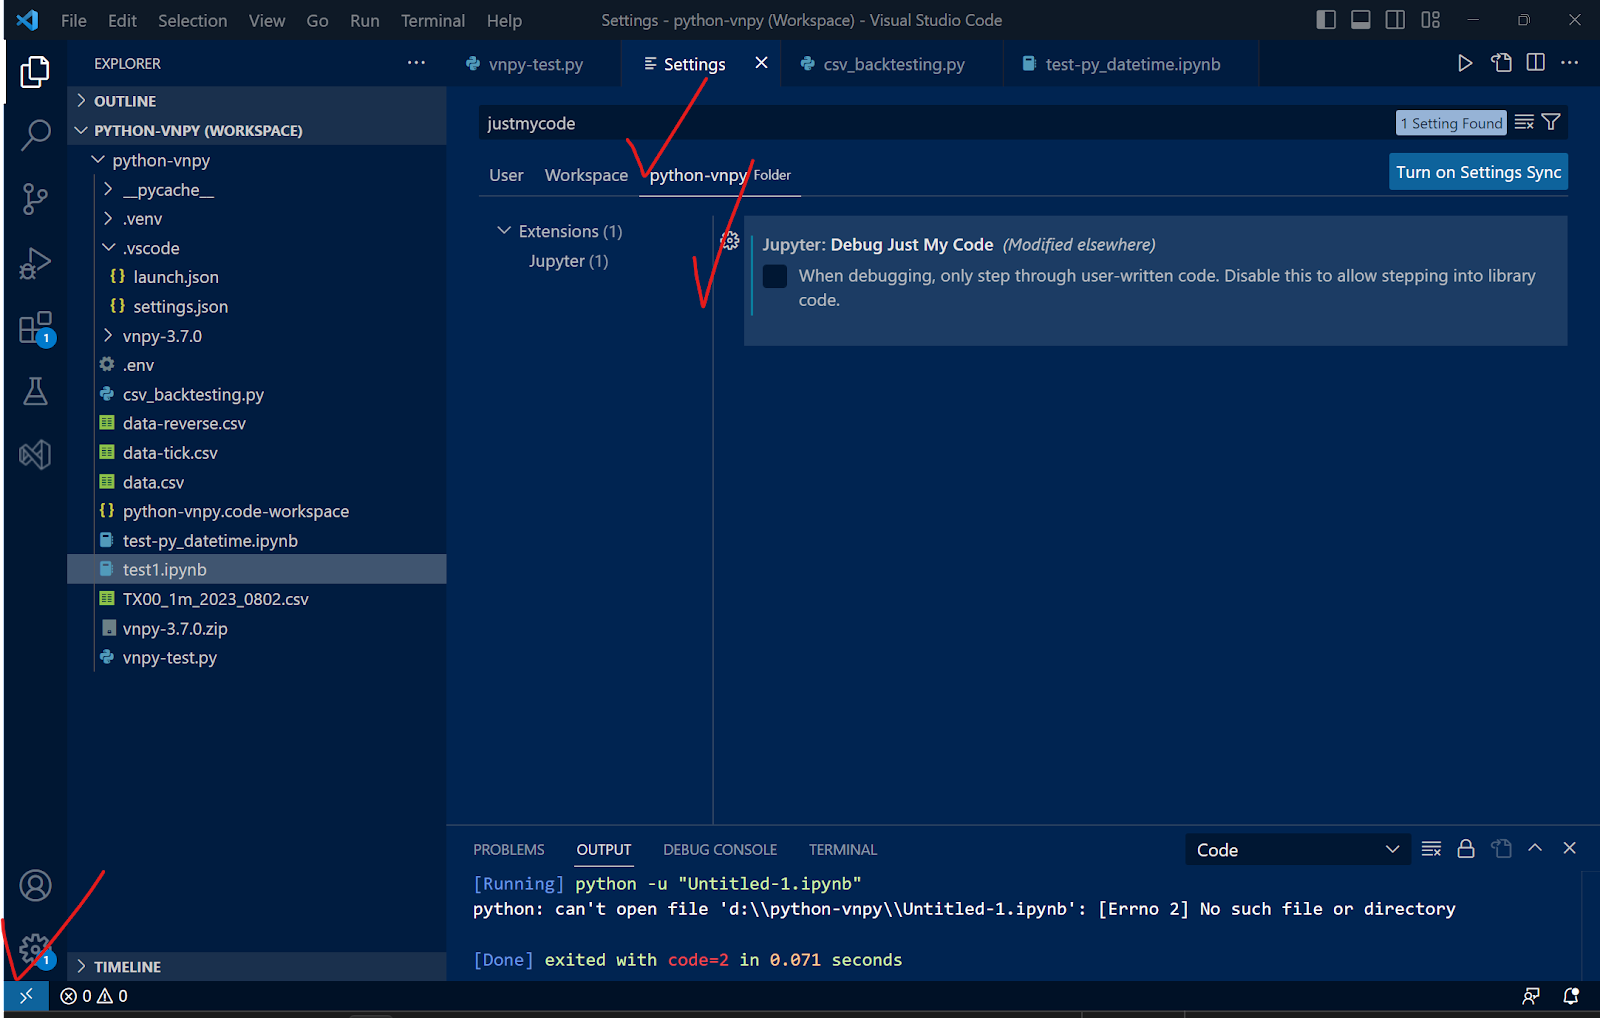Collapse Extensions (1) settings group
The width and height of the screenshot is (1600, 1018).
(x=560, y=231)
